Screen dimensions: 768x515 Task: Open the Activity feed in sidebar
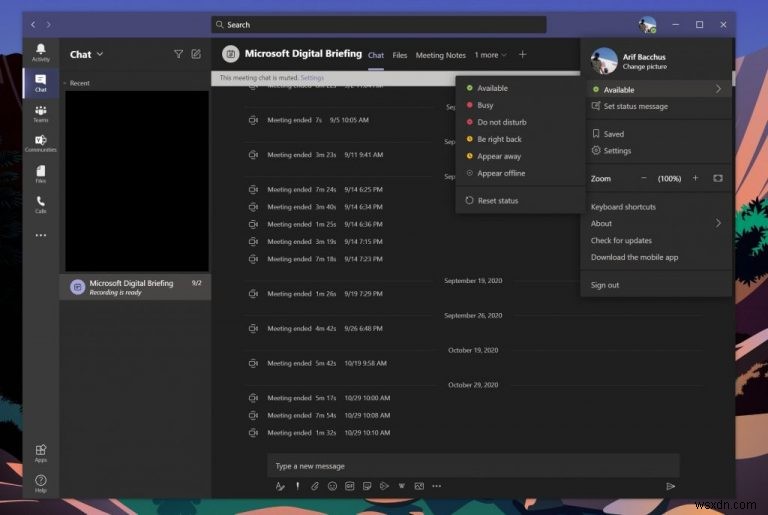click(x=41, y=52)
